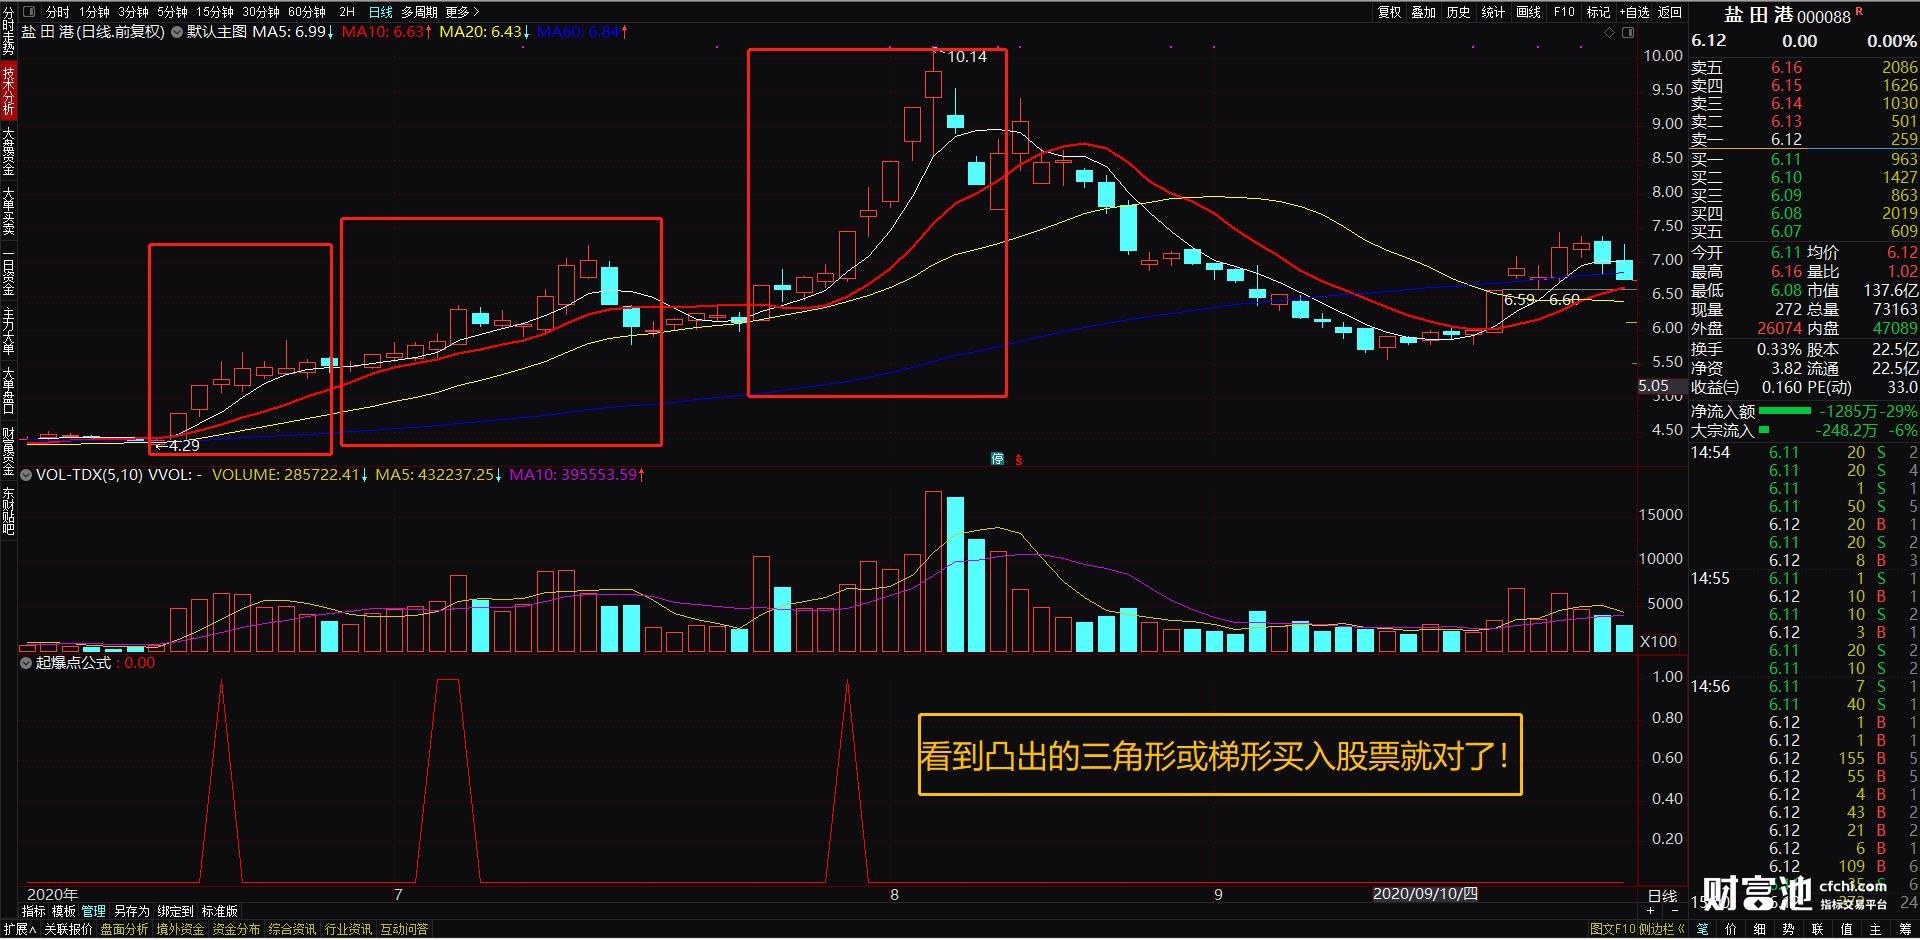The image size is (1920, 940).
Task: Click the red R mark beside stock code
Action: (1859, 12)
